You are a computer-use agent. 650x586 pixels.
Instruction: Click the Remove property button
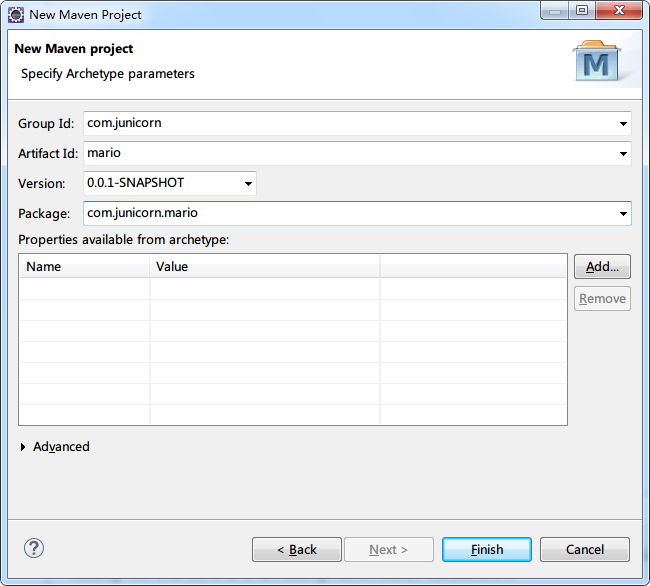click(602, 298)
